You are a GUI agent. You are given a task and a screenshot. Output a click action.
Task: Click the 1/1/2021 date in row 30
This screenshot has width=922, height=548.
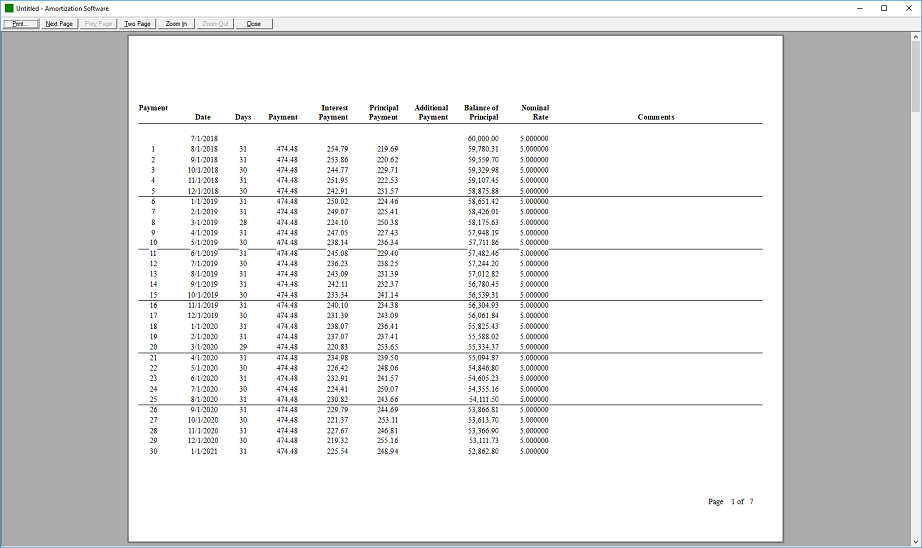[x=203, y=451]
